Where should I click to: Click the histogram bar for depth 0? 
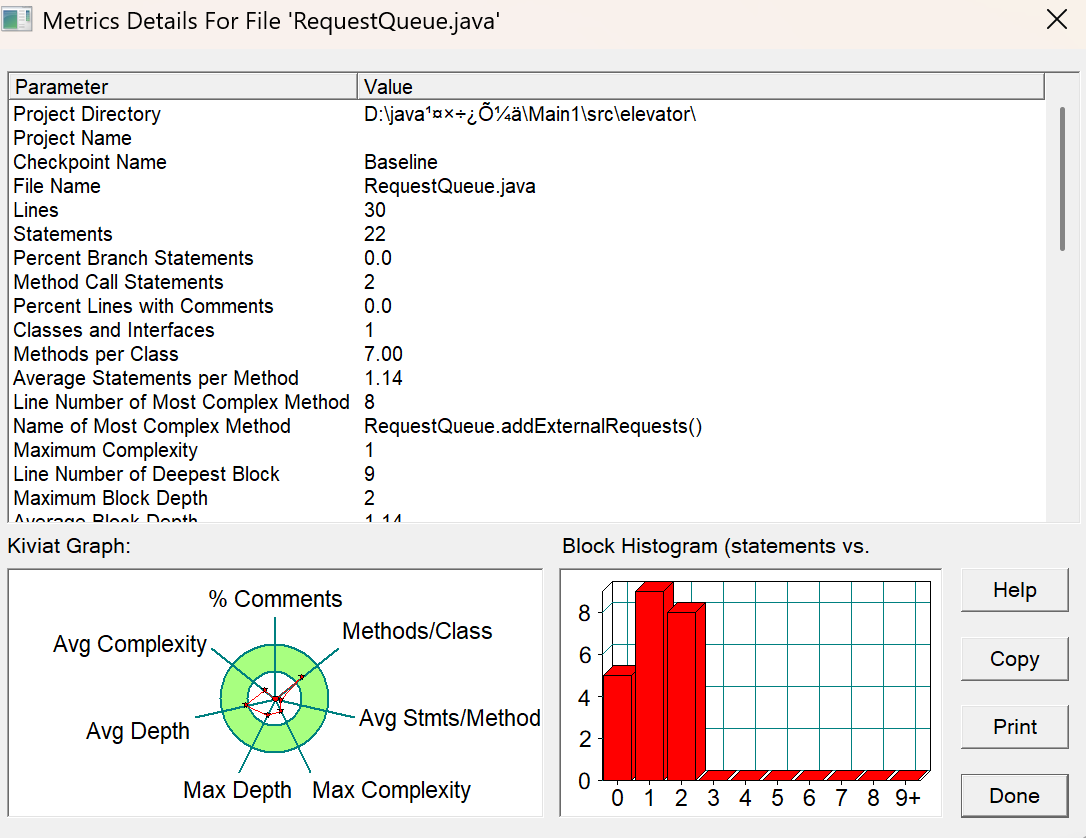[618, 726]
